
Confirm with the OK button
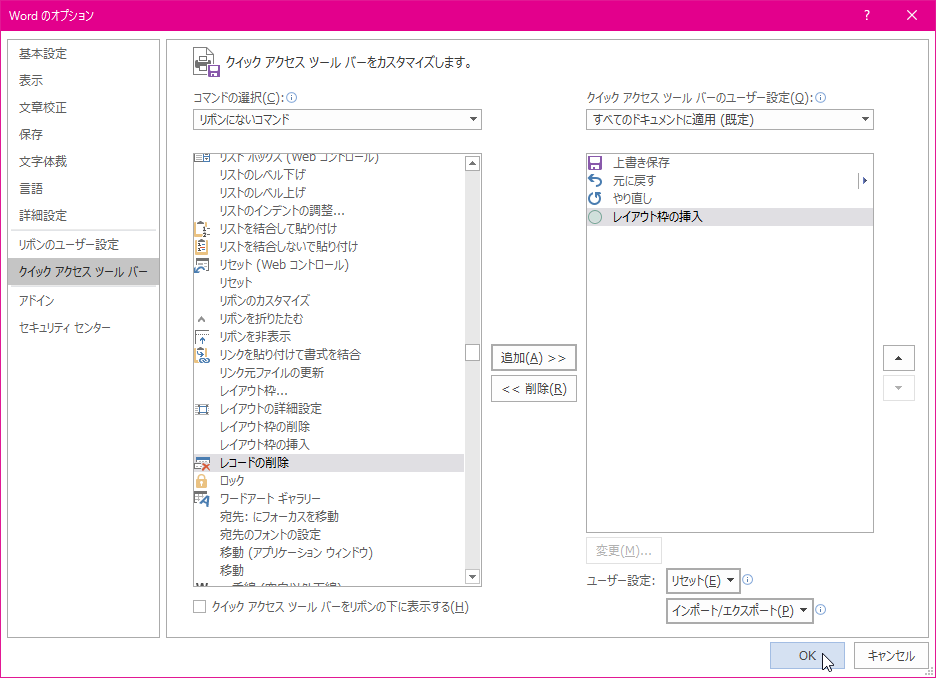(807, 655)
